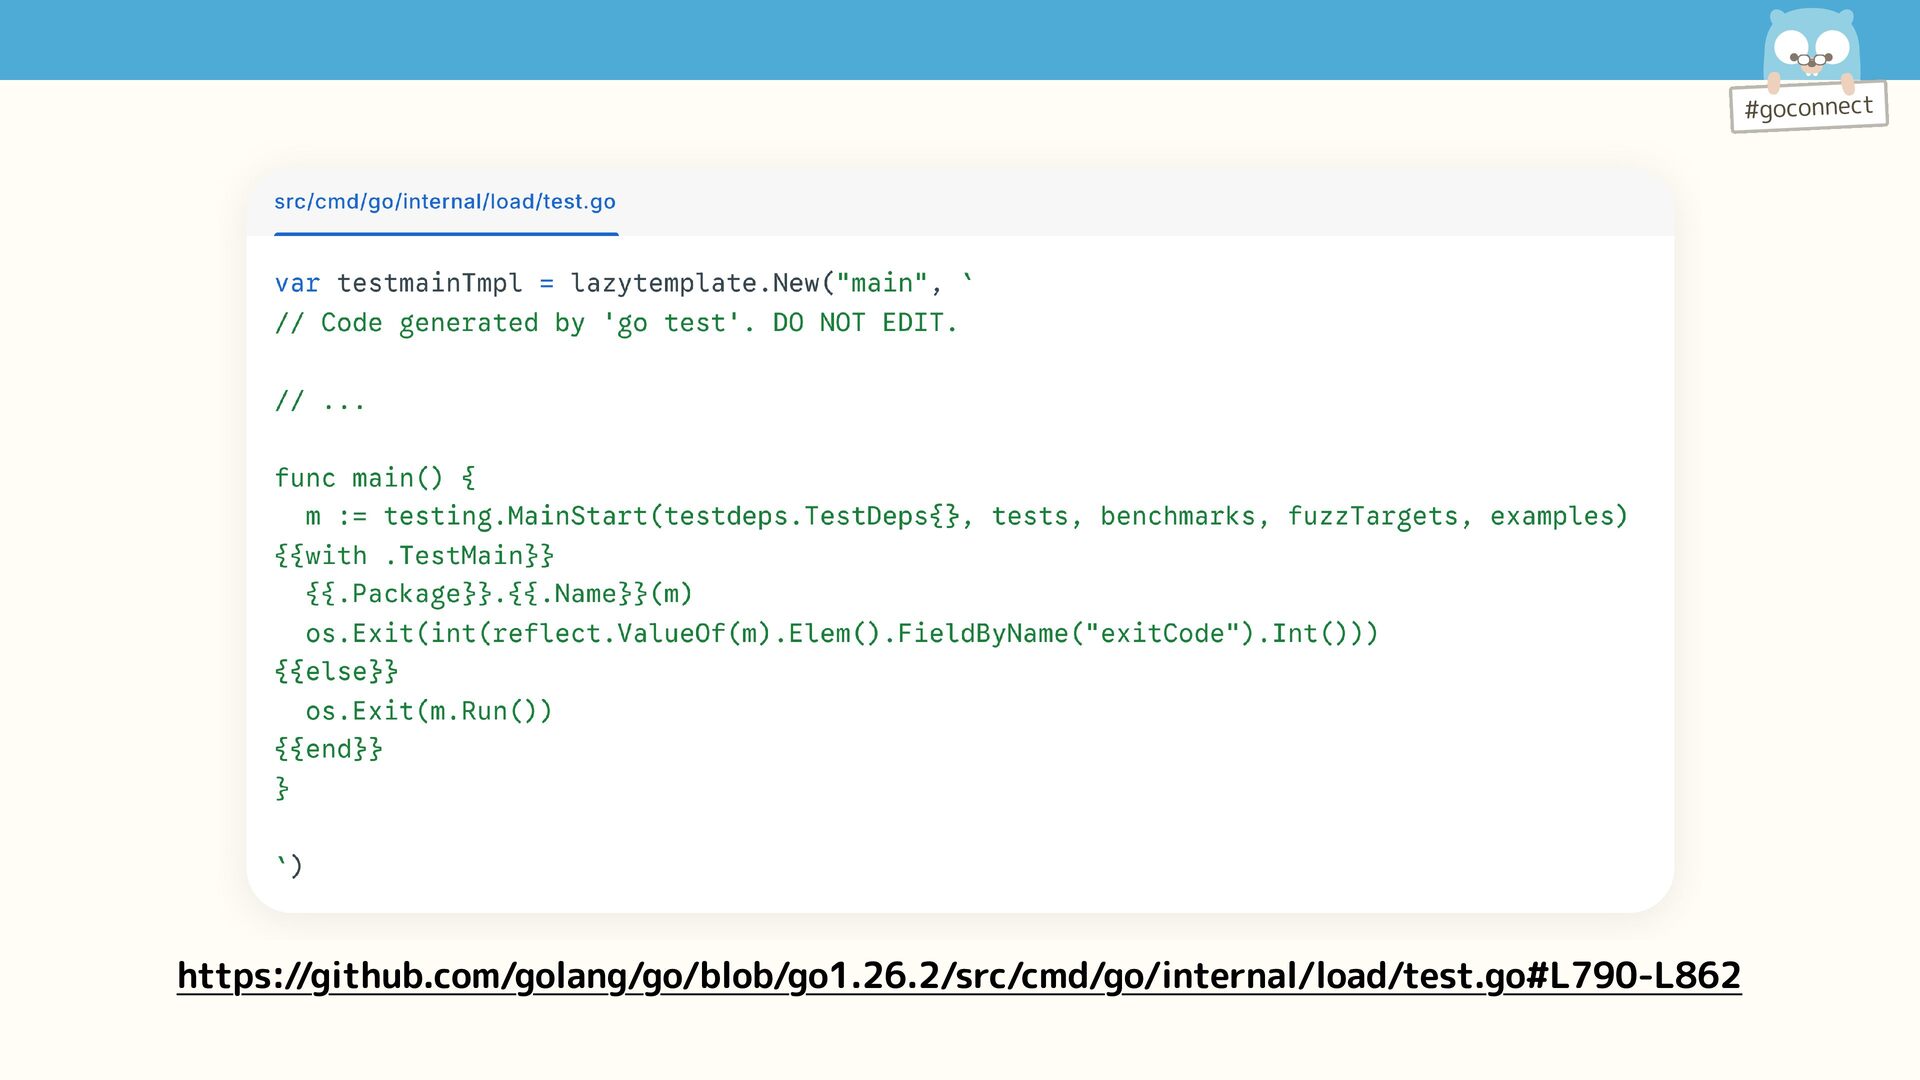Screen dimensions: 1920x1080
Task: Click the '{{with .TestMain}}' template line
Action: click(x=414, y=556)
